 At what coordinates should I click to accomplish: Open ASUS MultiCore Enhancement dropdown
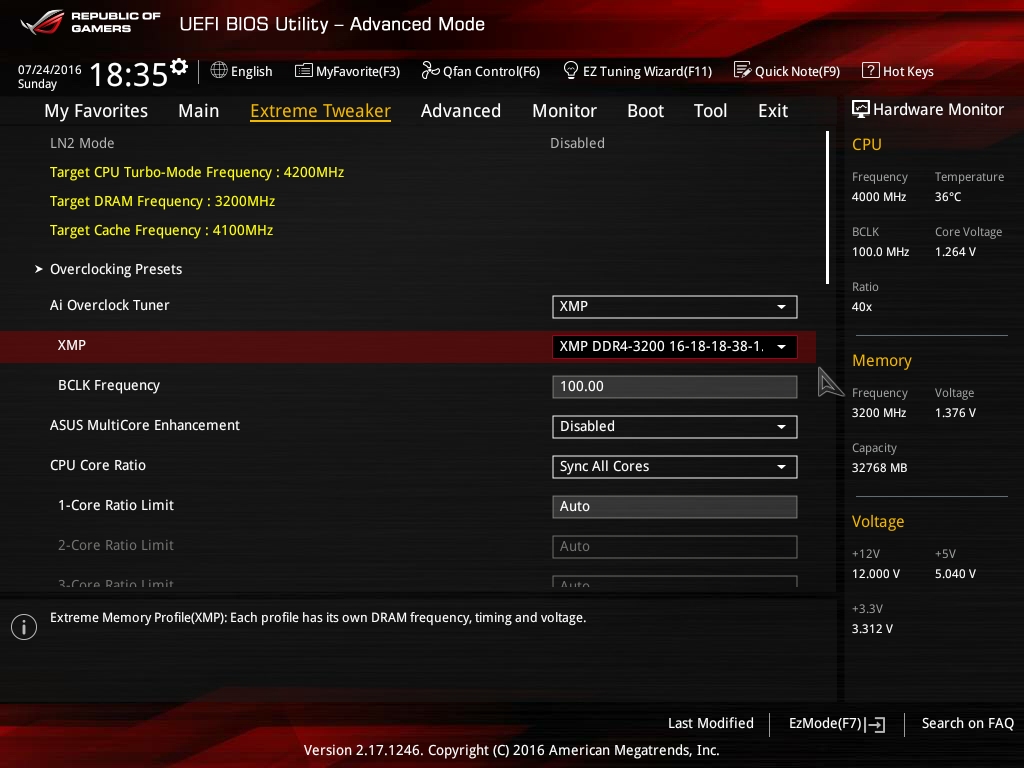click(675, 426)
